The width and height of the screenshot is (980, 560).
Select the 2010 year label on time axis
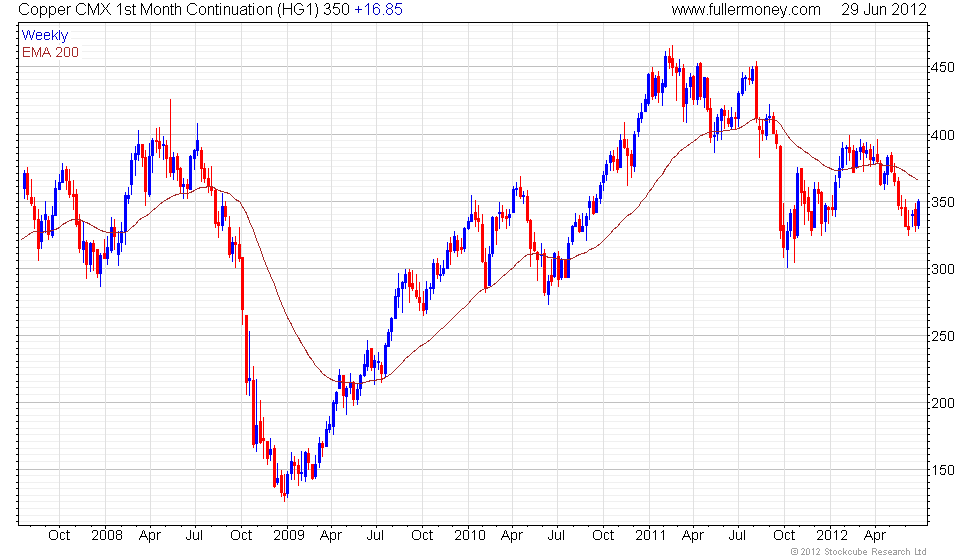click(x=470, y=536)
